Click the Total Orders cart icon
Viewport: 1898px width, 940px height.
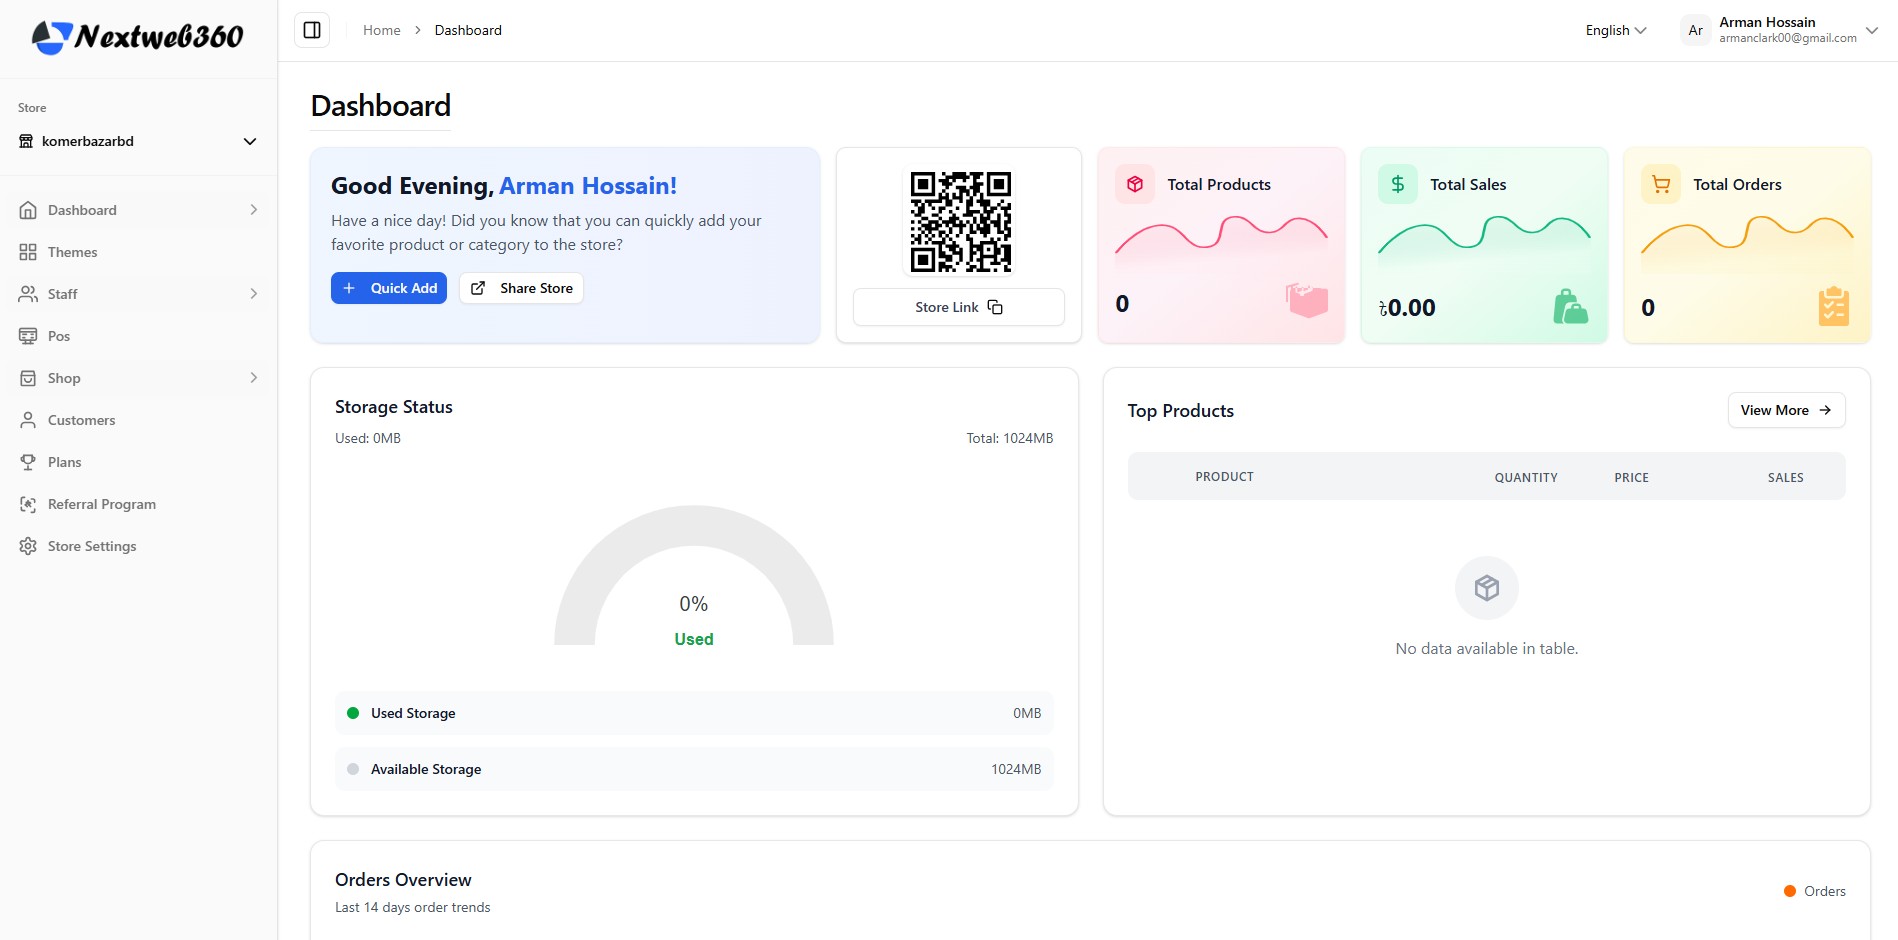[x=1660, y=184]
